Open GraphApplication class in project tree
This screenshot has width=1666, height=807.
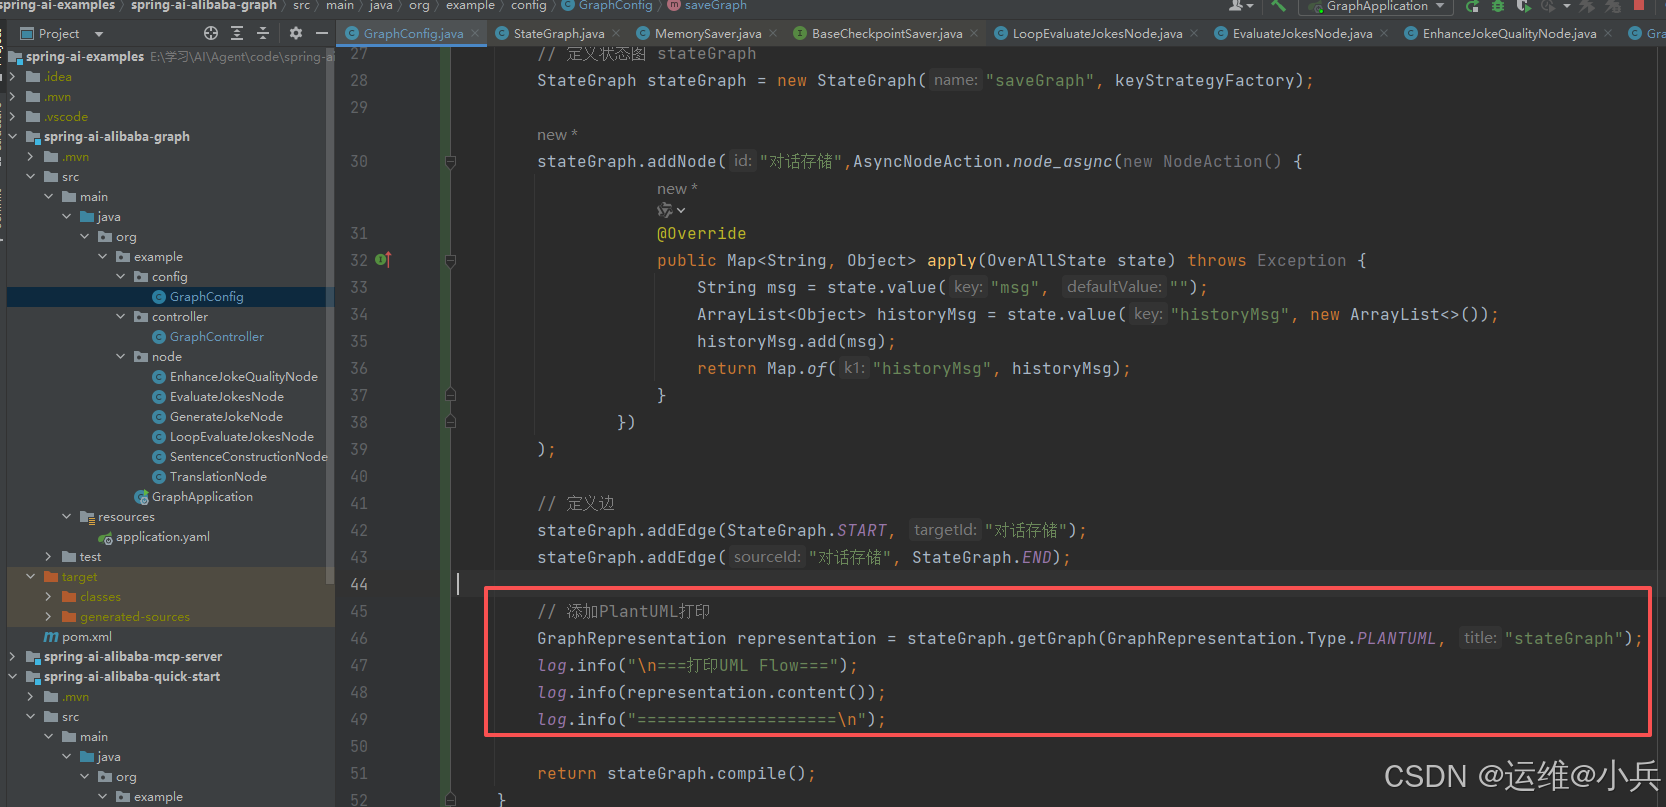coord(202,496)
